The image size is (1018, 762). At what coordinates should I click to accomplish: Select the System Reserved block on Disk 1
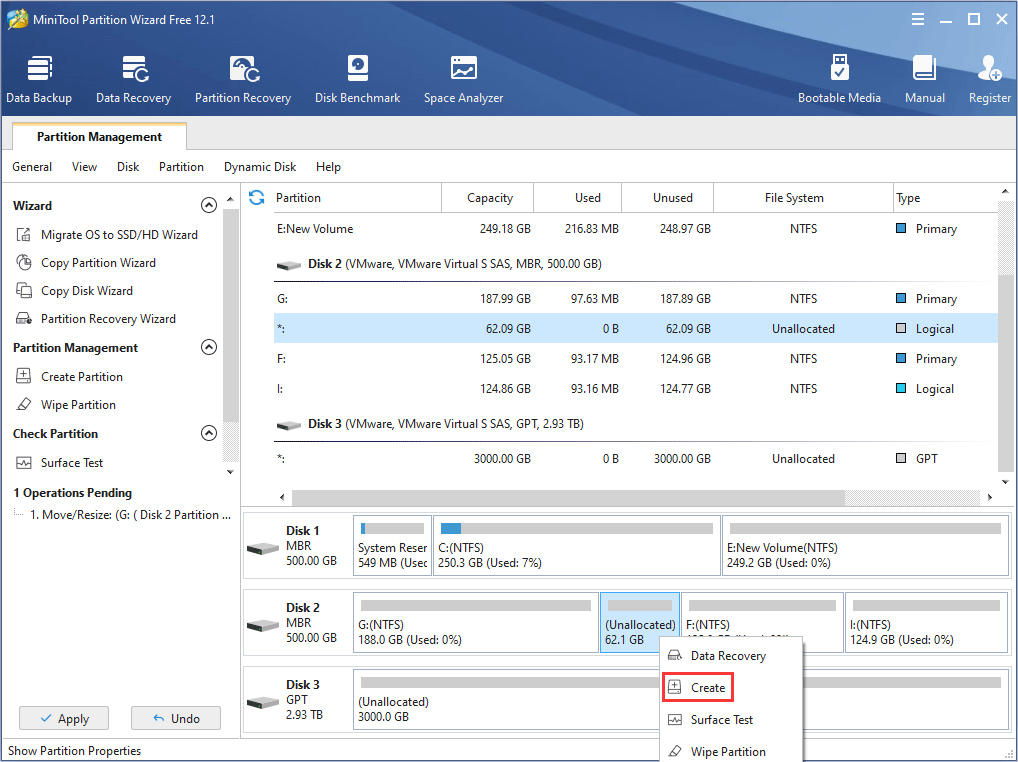tap(392, 546)
